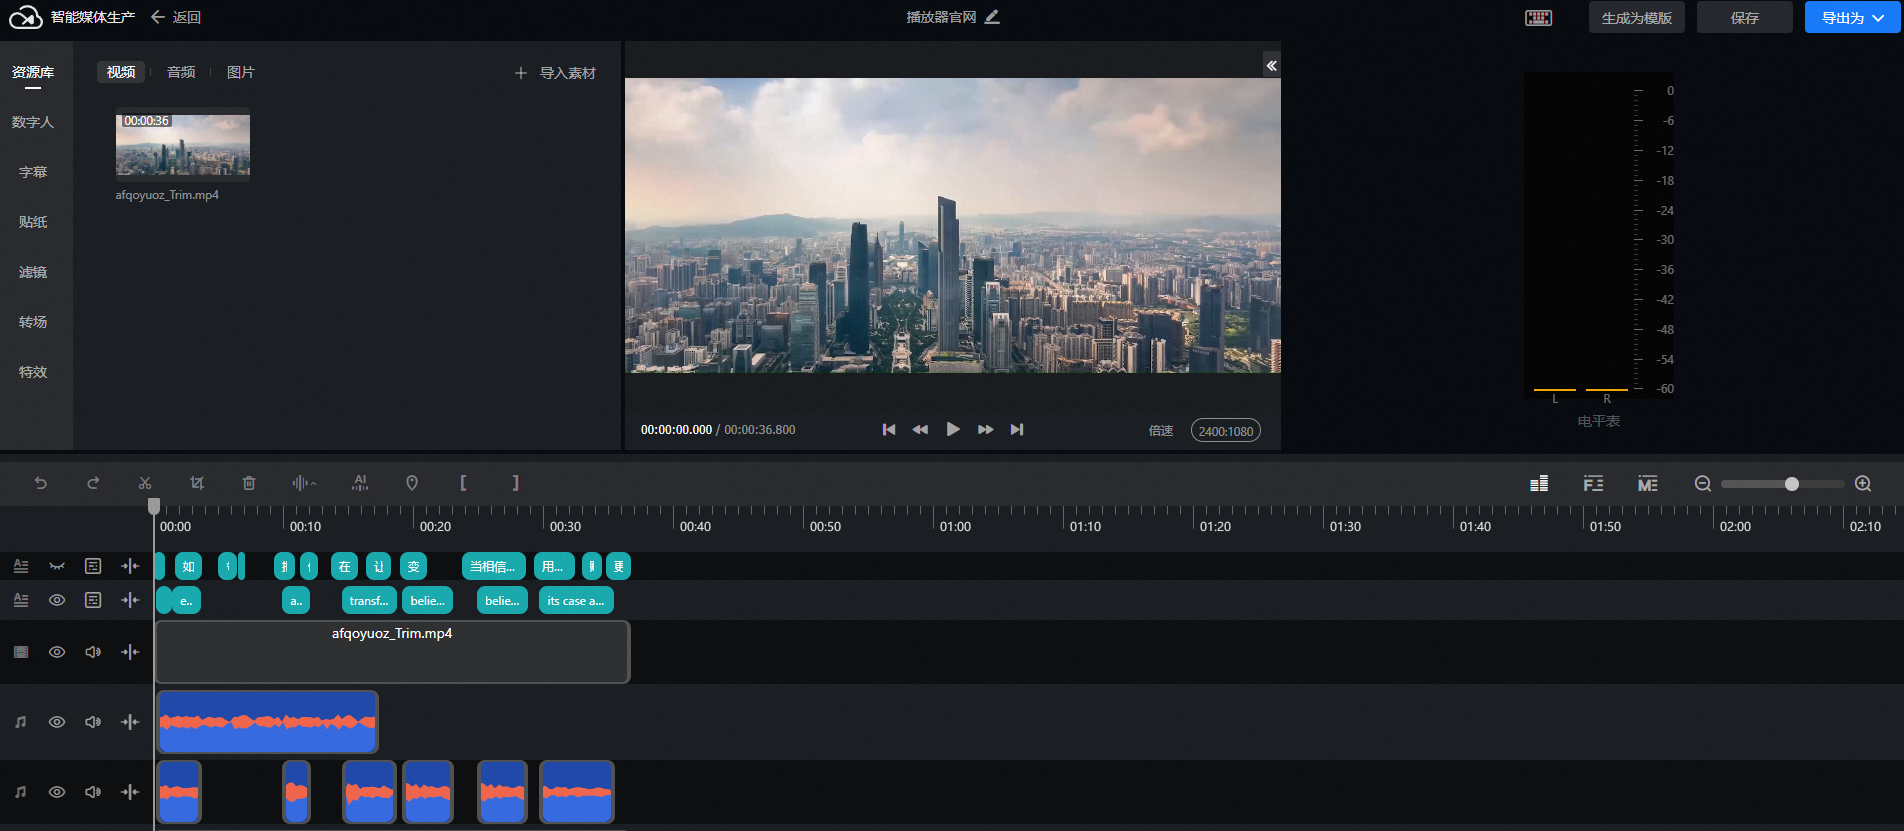Open the 贴纸 sidebar section
The image size is (1904, 831).
point(33,222)
